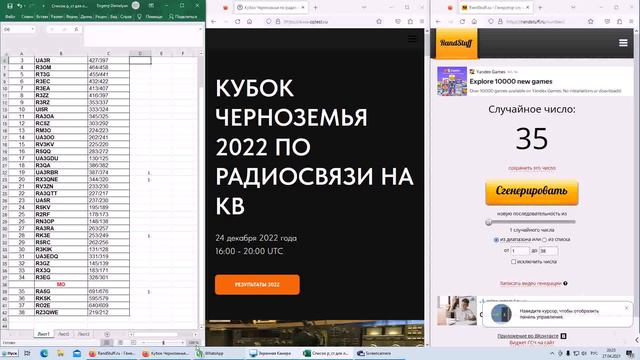640x360 pixels.
Task: Open the Справка ribbon tab
Action: (126, 17)
